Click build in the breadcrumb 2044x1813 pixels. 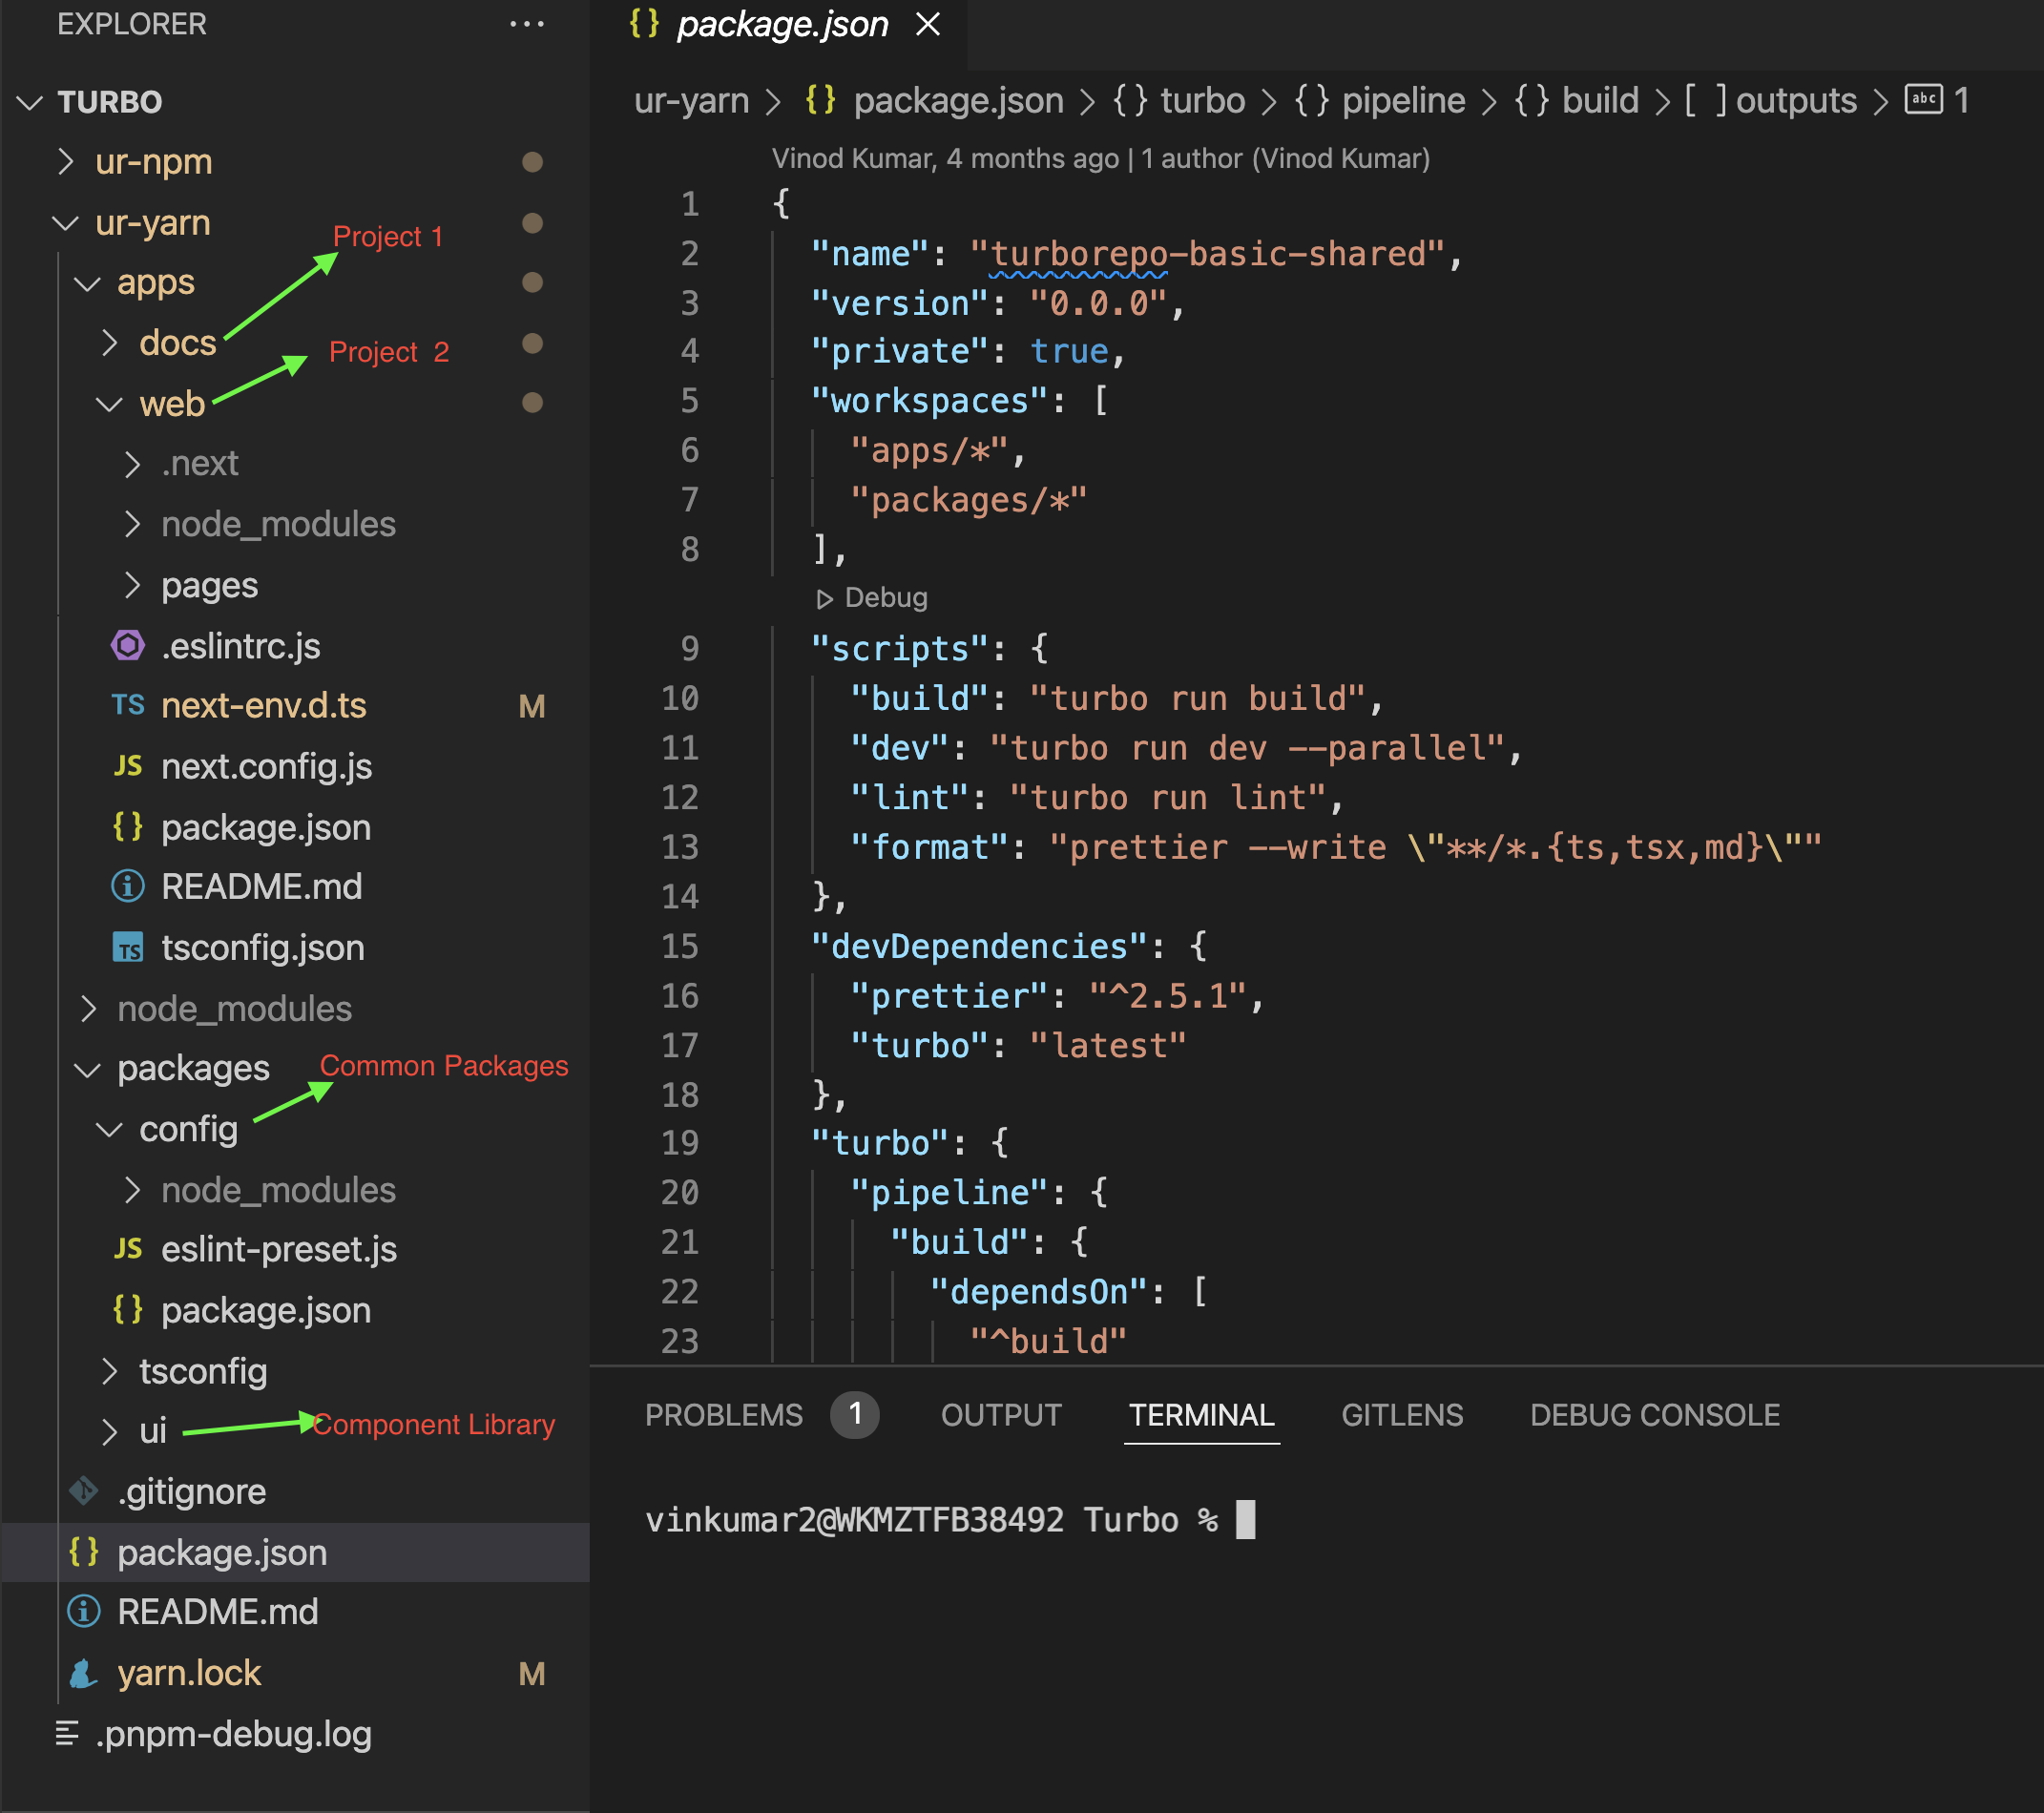click(1600, 101)
